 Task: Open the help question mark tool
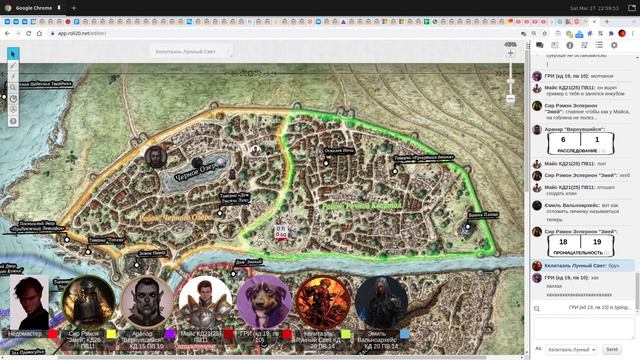point(13,121)
